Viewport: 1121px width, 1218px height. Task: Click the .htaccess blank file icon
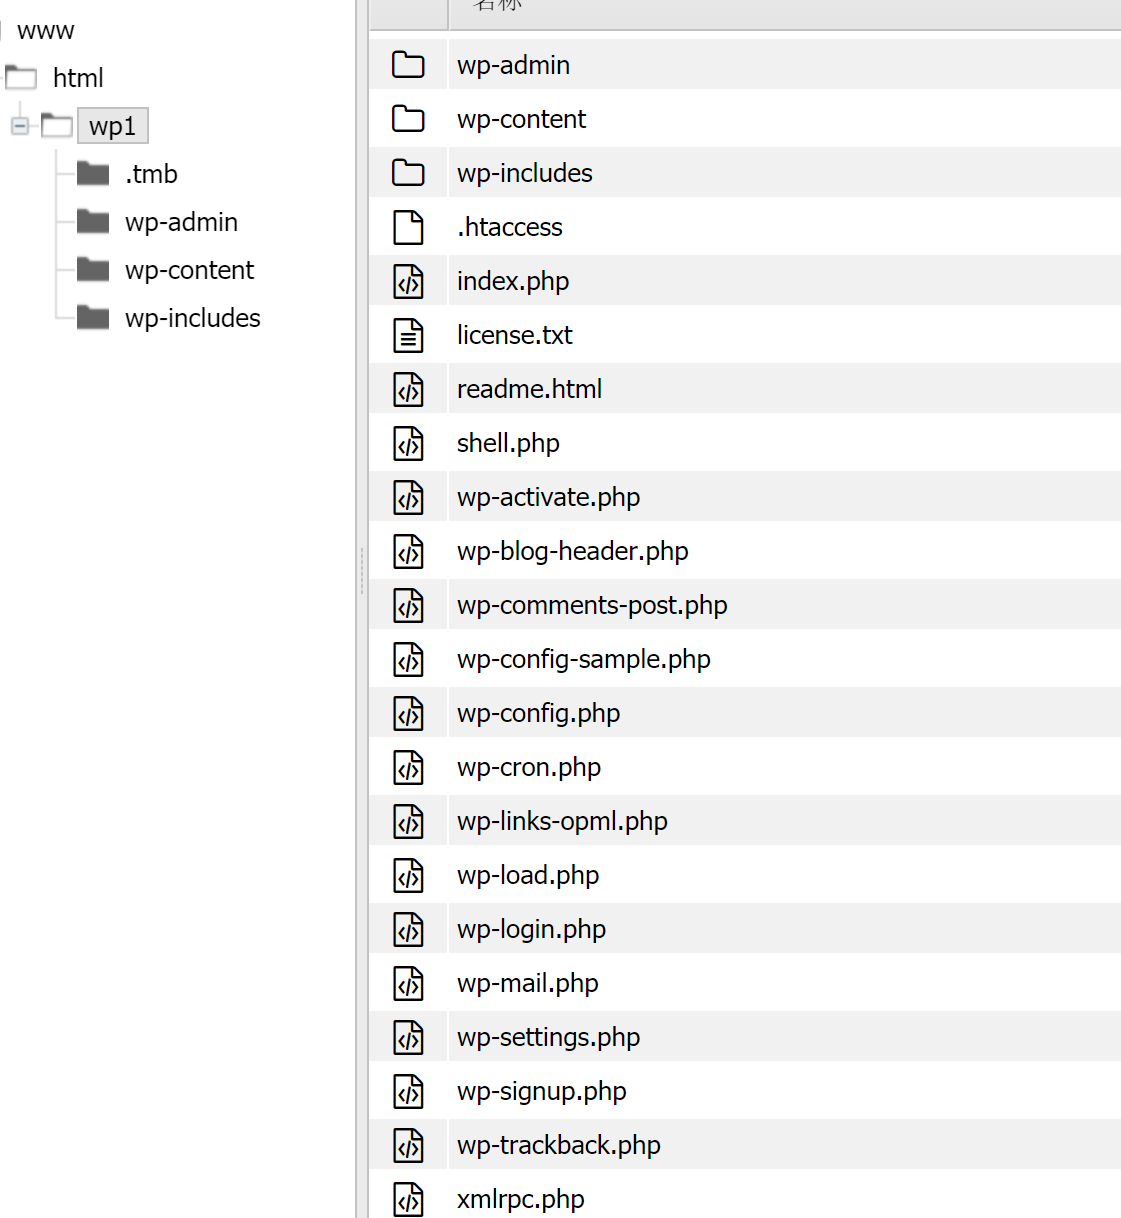408,227
